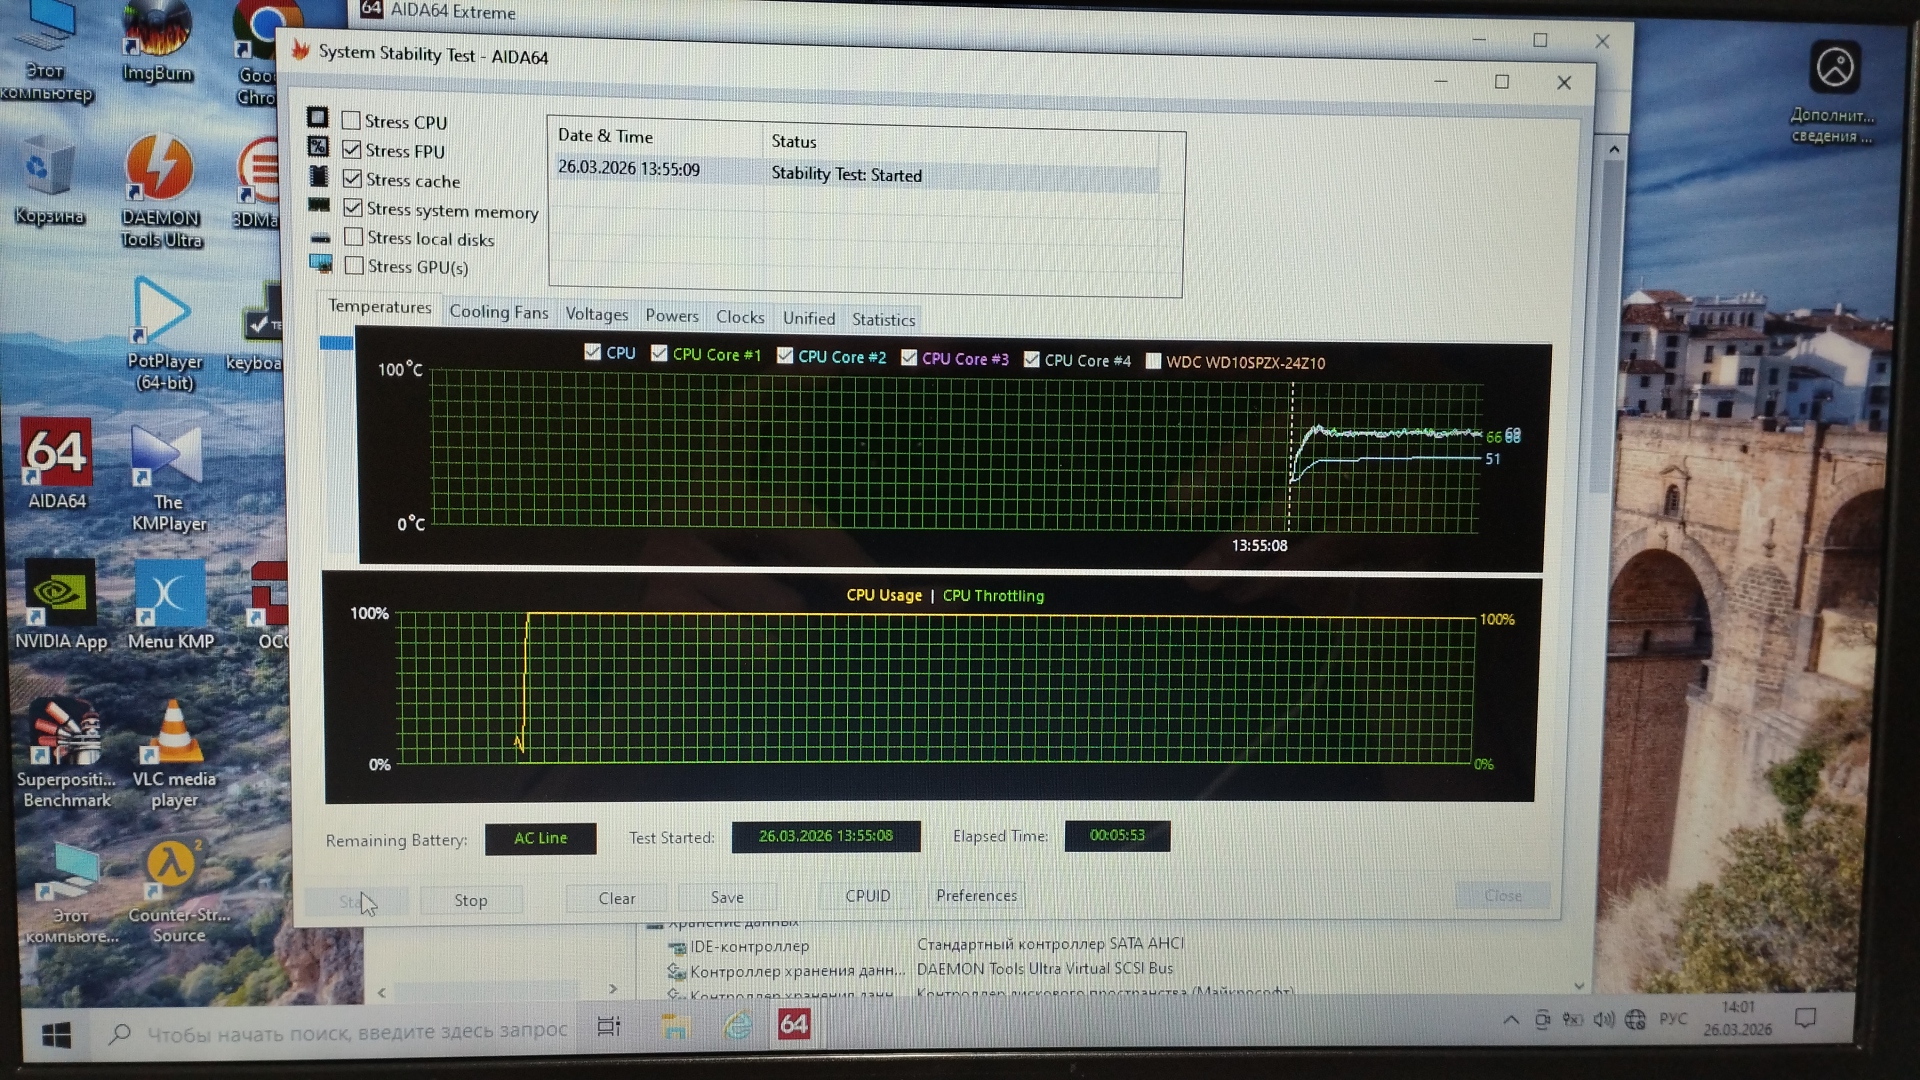Image resolution: width=1920 pixels, height=1080 pixels.
Task: Open File Explorer from taskbar
Action: click(675, 1025)
